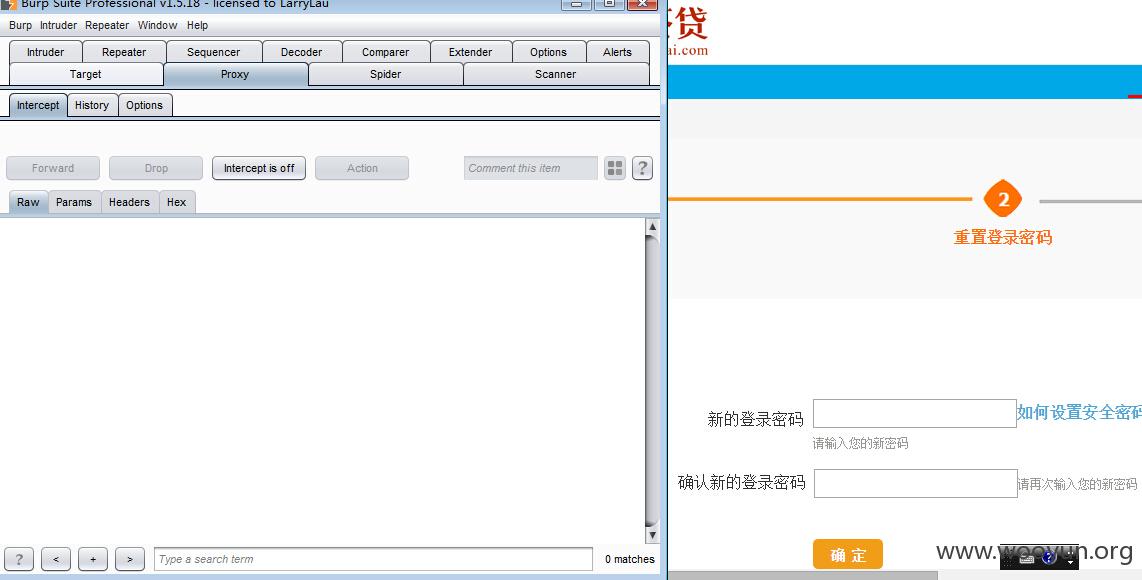Click the raw editor scrollbar up arrow
The width and height of the screenshot is (1142, 580).
653,227
